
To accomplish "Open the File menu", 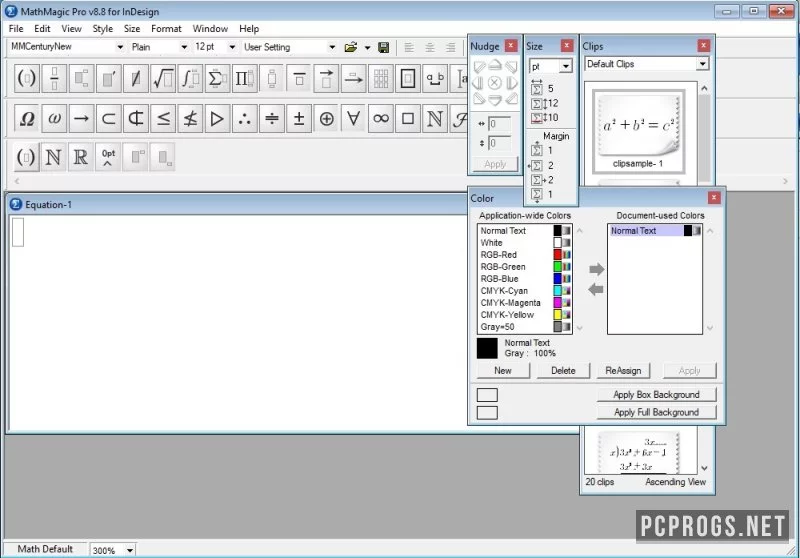I will (x=16, y=29).
